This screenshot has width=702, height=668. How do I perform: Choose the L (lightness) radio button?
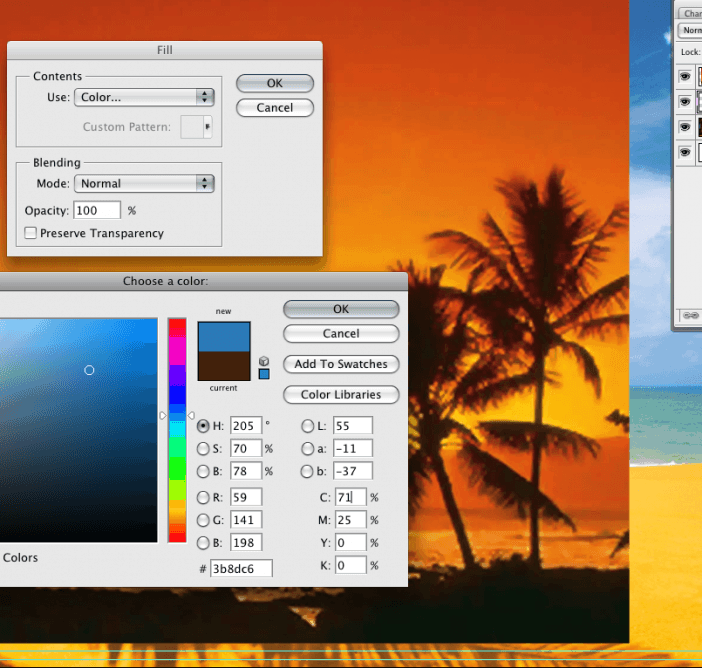pyautogui.click(x=308, y=426)
